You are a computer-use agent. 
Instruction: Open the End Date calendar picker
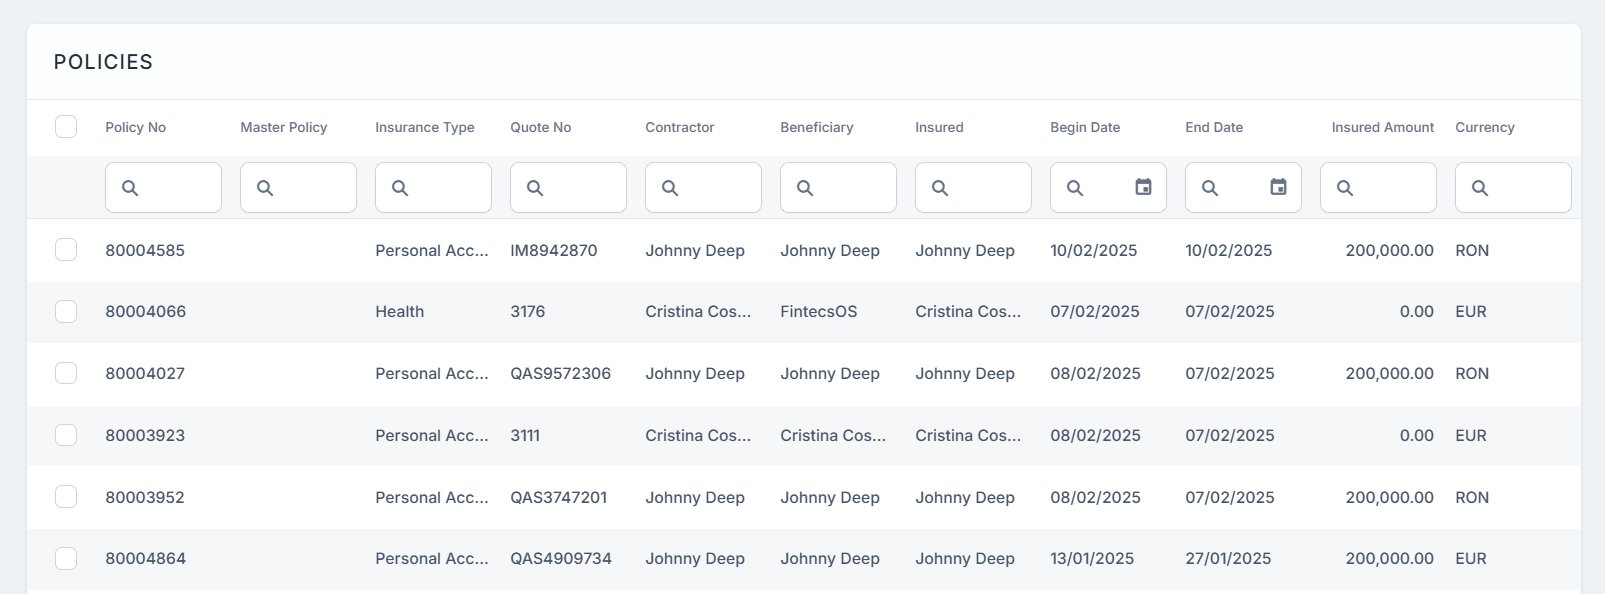pyautogui.click(x=1278, y=187)
